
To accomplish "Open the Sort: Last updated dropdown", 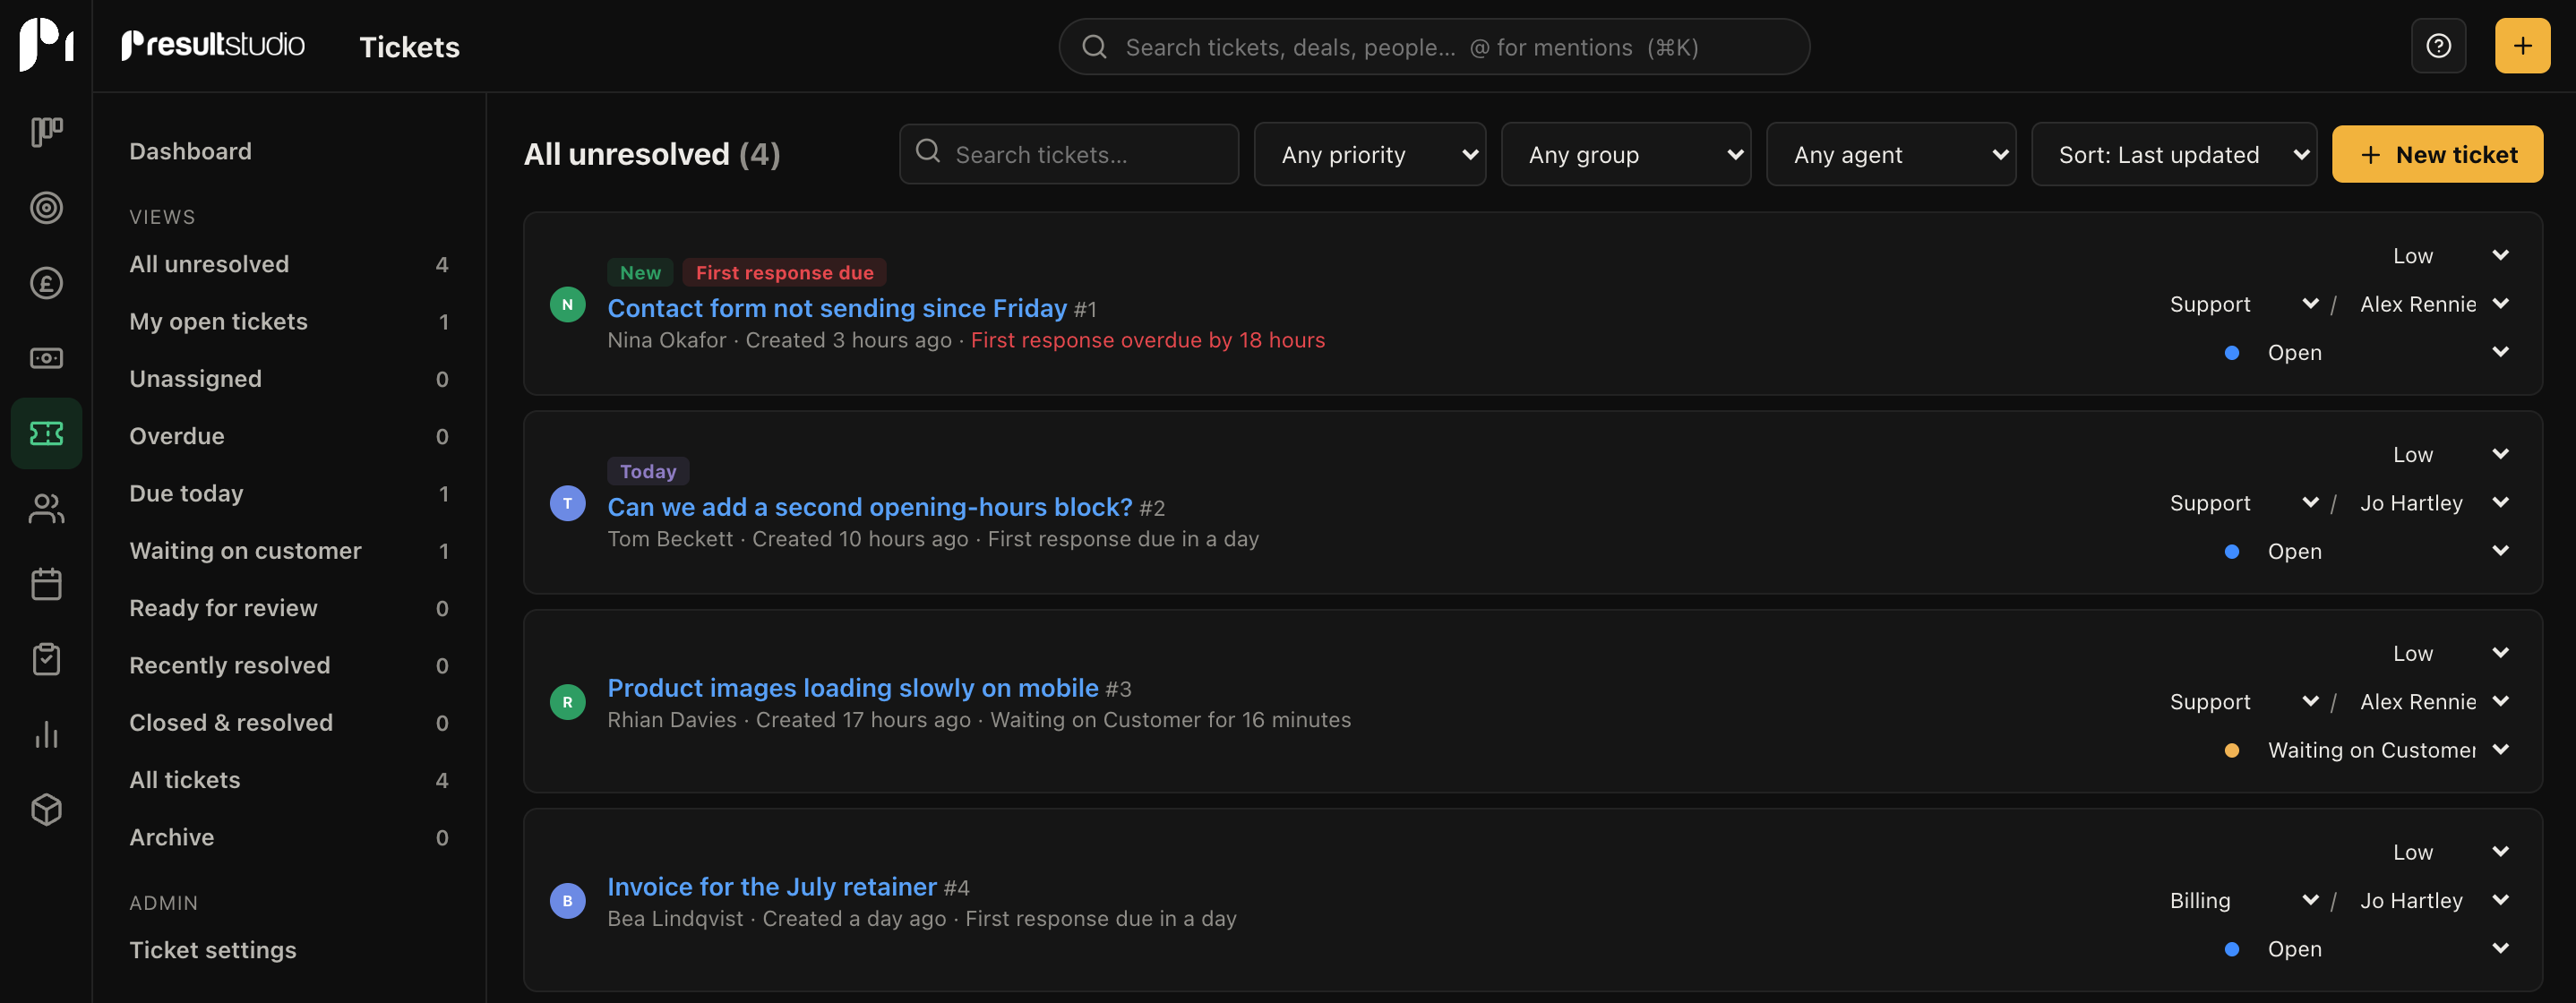I will click(2173, 155).
